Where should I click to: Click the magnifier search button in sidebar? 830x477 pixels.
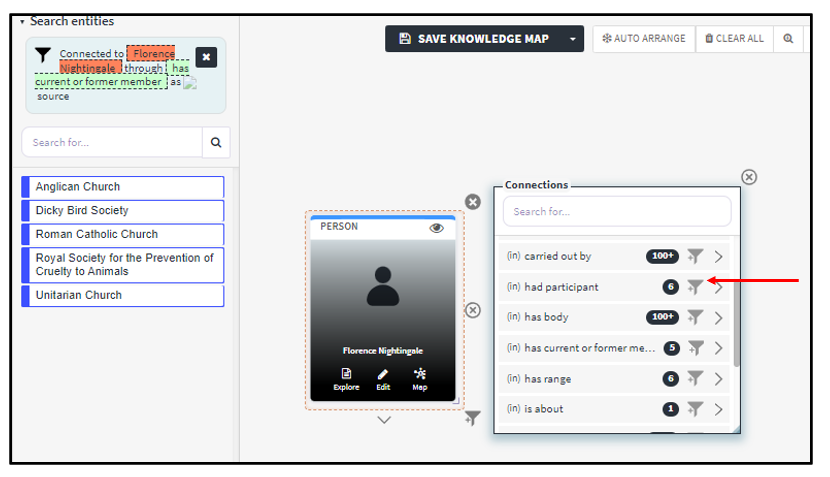(216, 142)
